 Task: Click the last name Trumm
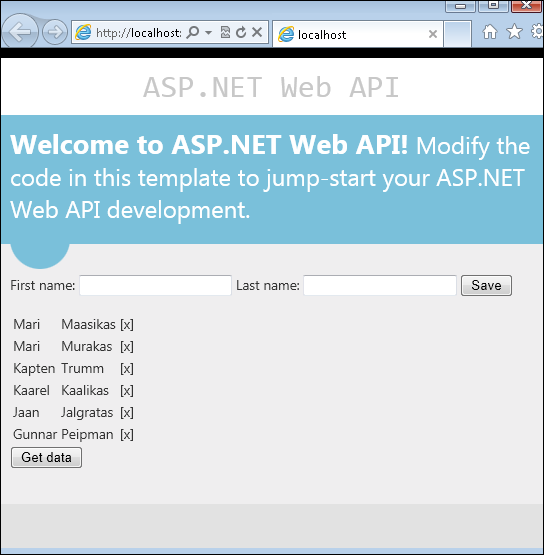[x=82, y=368]
